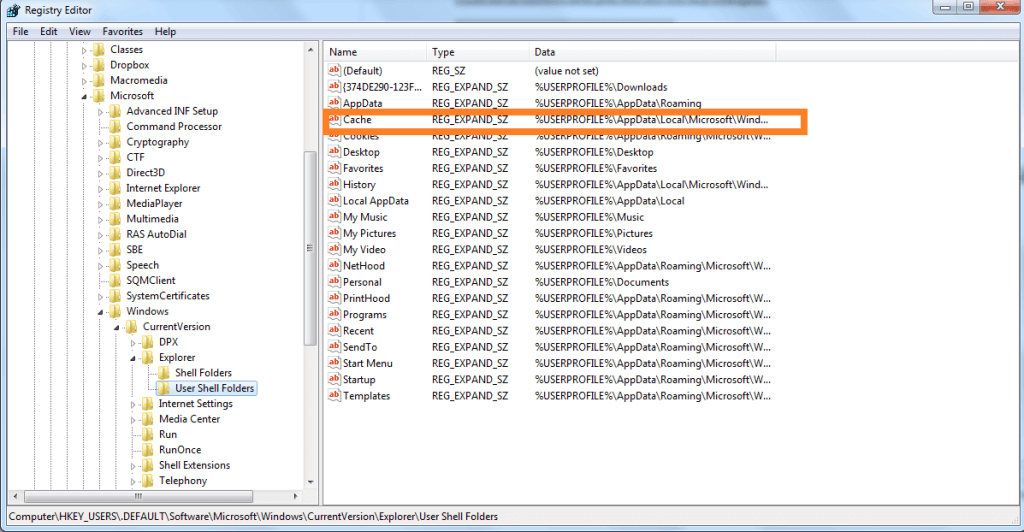Click the %USERPROFILE%\Downloads data cell
The height and width of the screenshot is (532, 1024).
coord(601,87)
